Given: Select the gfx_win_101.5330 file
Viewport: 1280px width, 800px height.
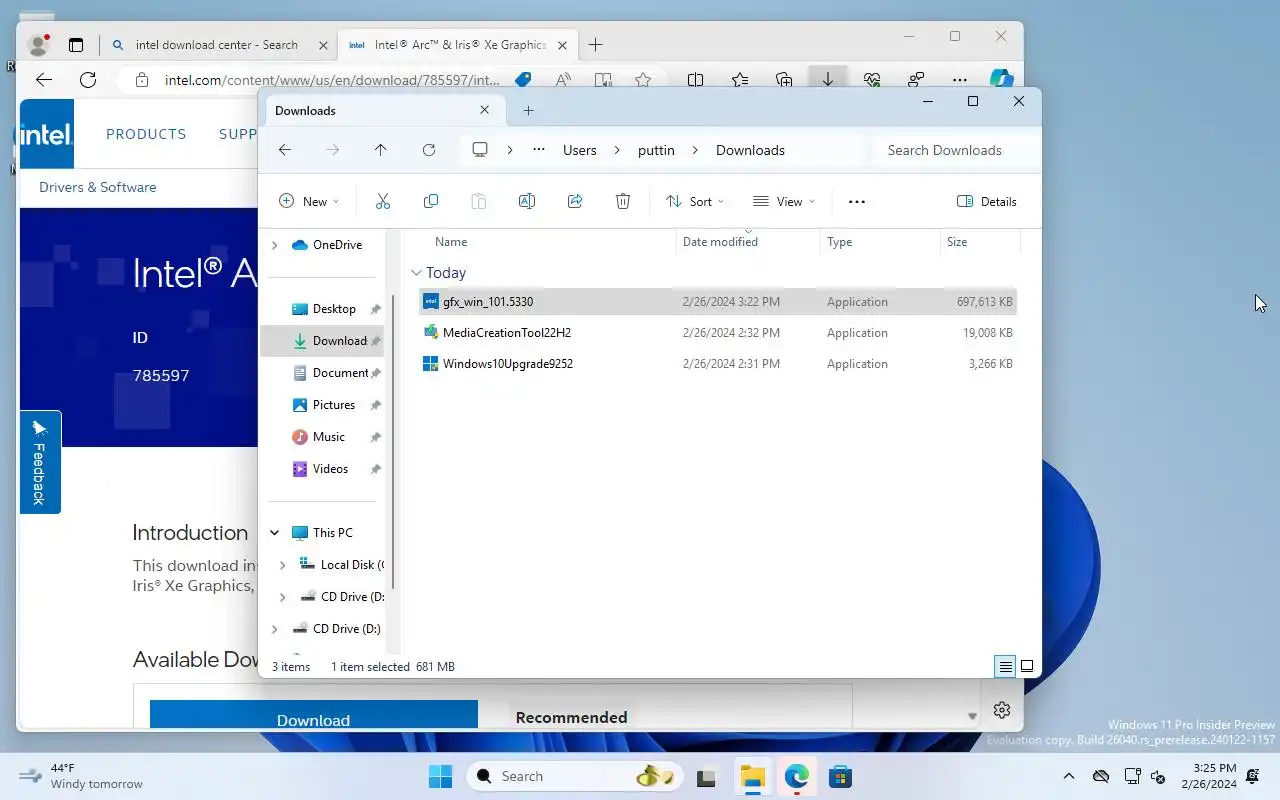Looking at the screenshot, I should point(718,301).
